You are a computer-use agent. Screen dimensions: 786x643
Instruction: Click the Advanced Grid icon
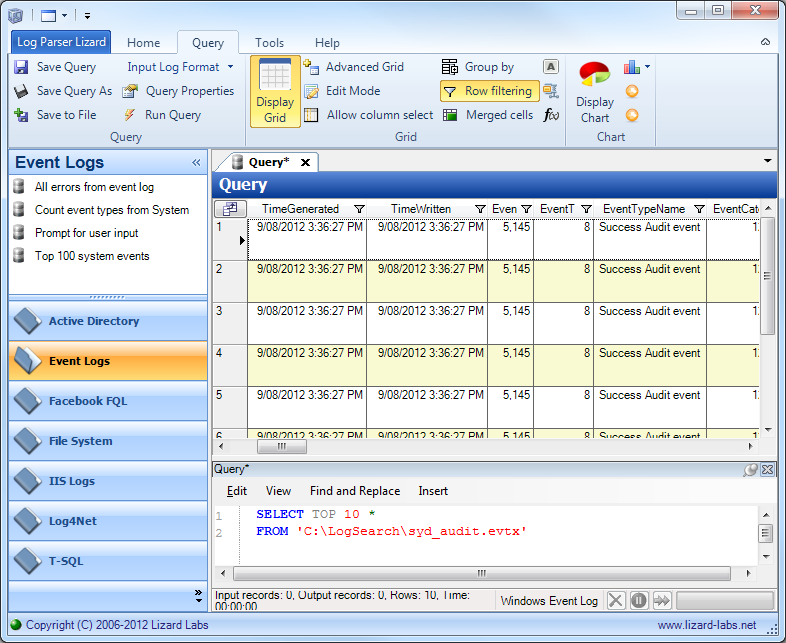(x=311, y=67)
